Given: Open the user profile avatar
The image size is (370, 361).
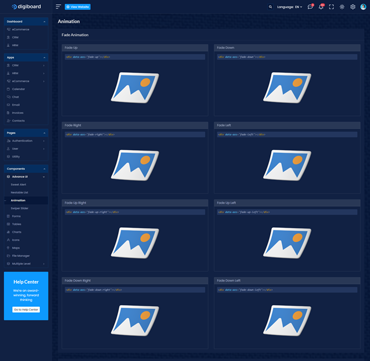Looking at the screenshot, I should pyautogui.click(x=363, y=7).
